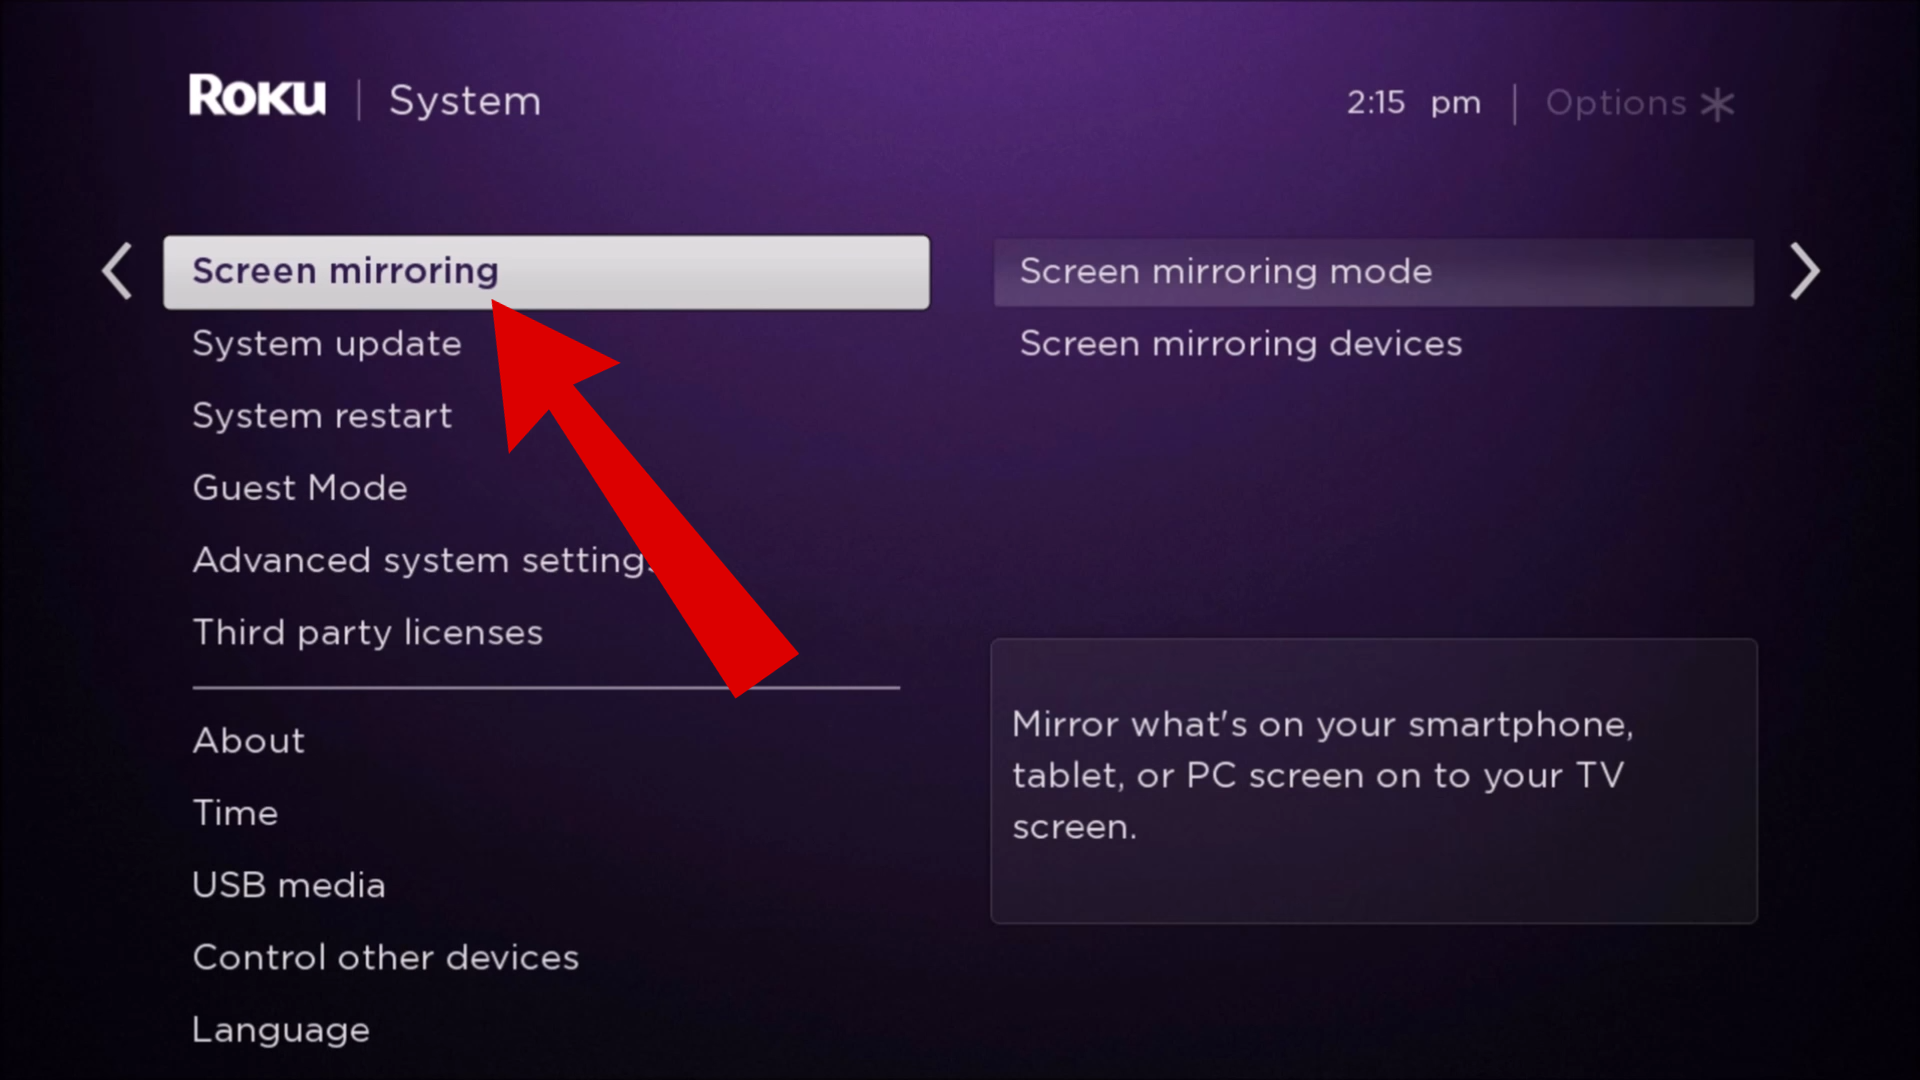
Task: Open the Language setting
Action: 281,1031
